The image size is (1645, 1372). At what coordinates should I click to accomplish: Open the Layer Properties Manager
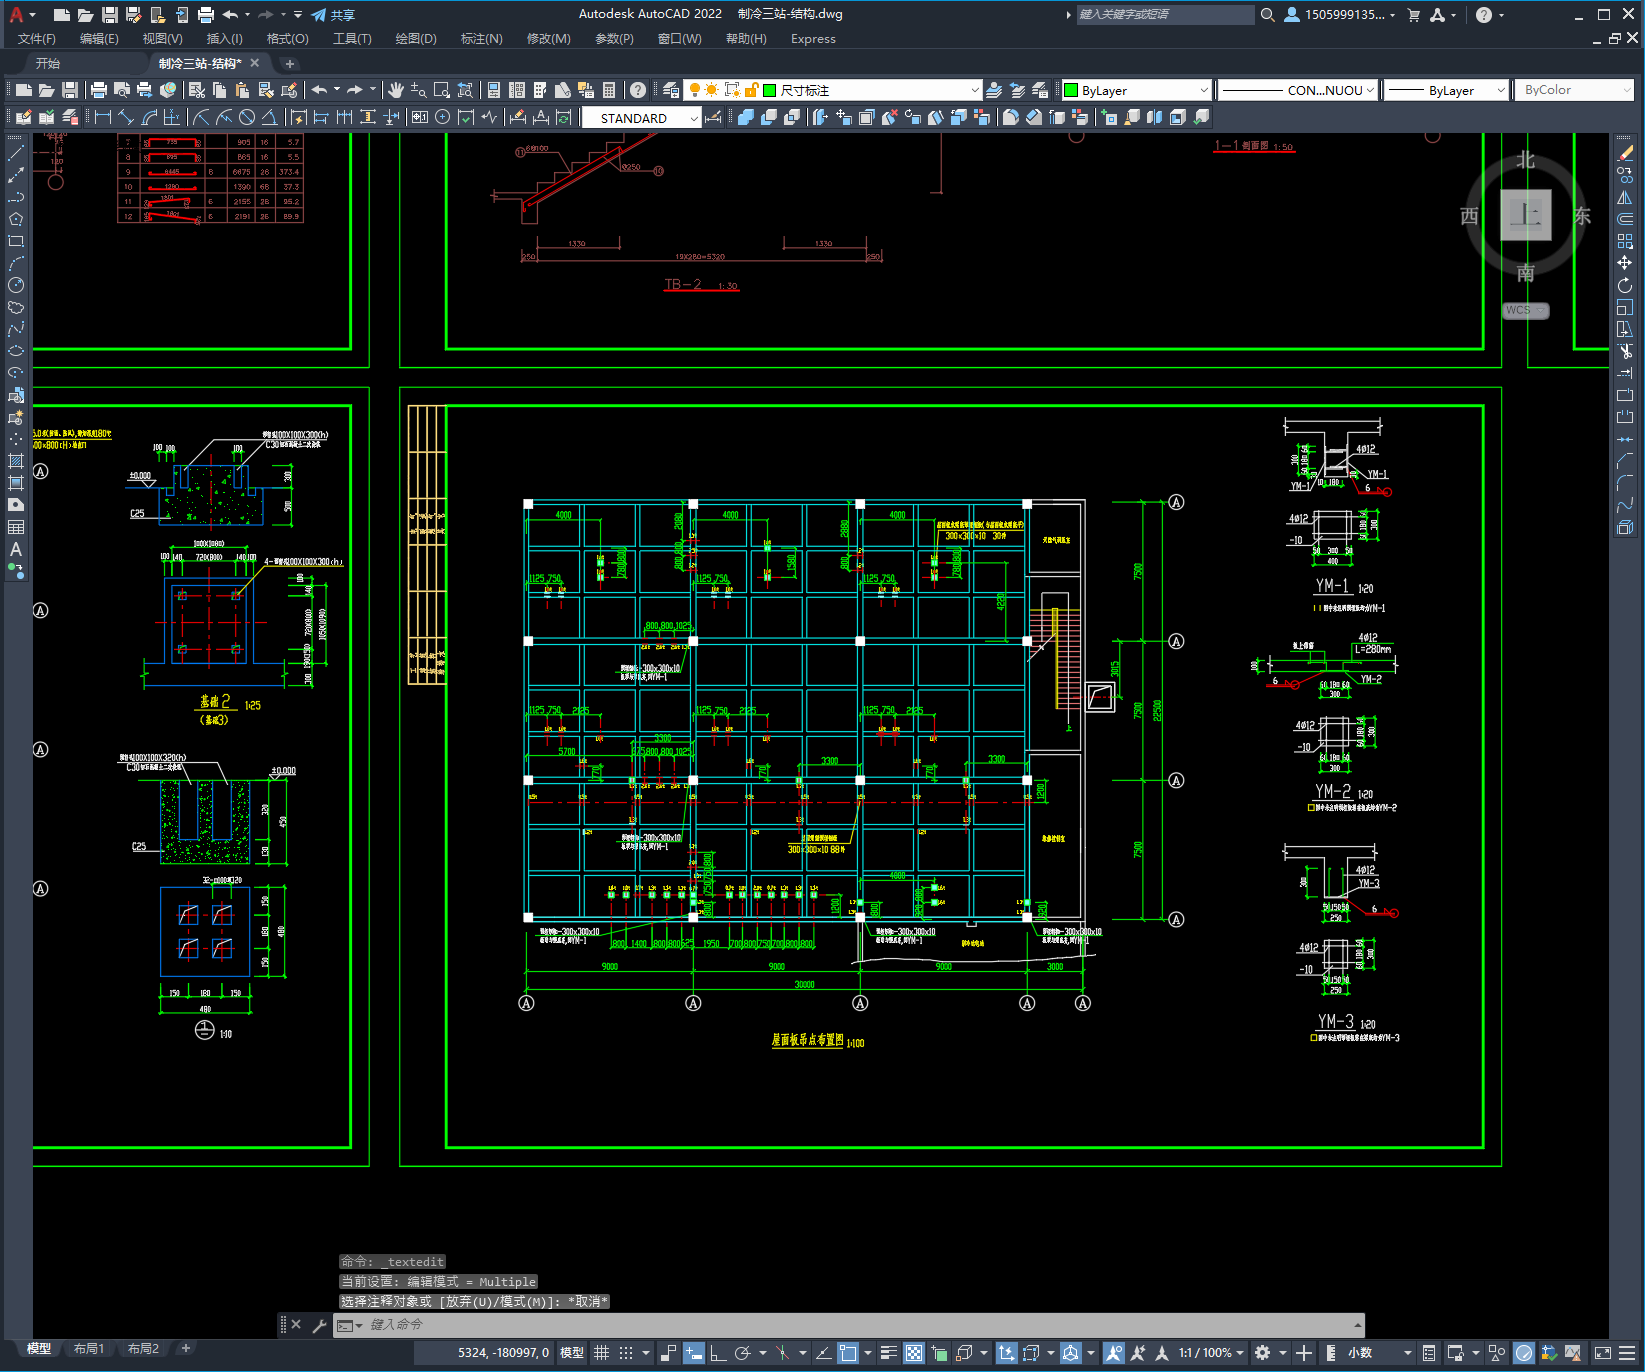pos(671,90)
